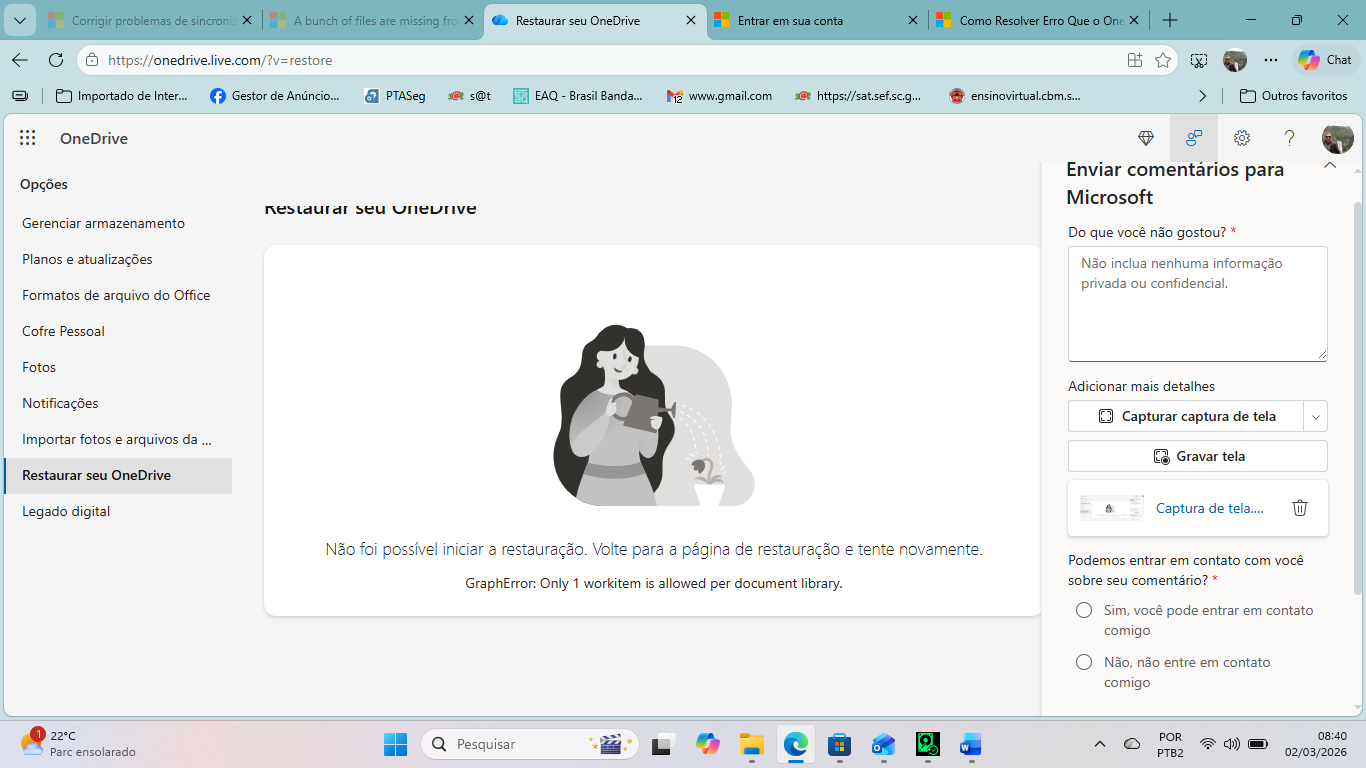The width and height of the screenshot is (1366, 768).
Task: Open the Captura de tela attachment link
Action: pyautogui.click(x=1210, y=508)
